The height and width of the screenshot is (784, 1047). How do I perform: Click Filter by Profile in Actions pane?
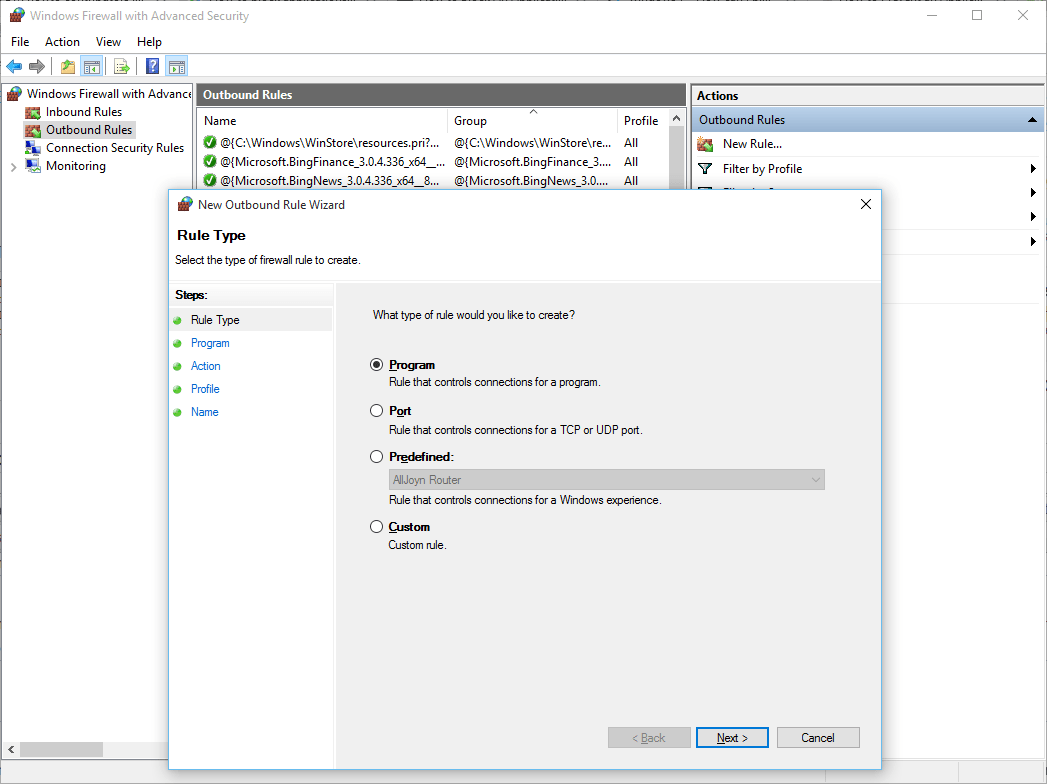[x=763, y=169]
